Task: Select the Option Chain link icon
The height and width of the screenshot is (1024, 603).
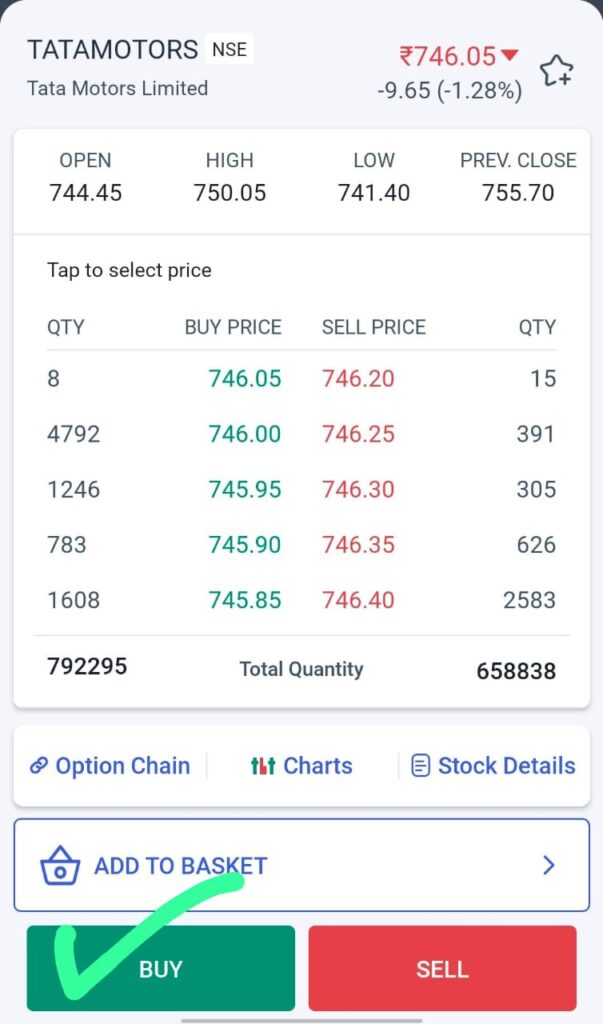Action: point(40,766)
